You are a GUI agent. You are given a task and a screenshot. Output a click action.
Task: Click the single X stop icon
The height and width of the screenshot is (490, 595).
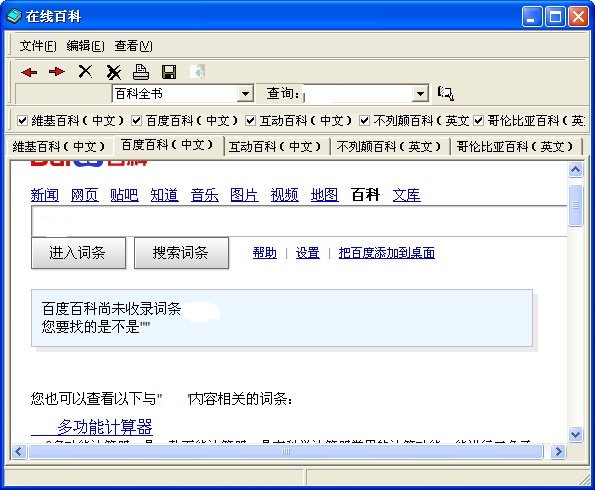[x=85, y=71]
